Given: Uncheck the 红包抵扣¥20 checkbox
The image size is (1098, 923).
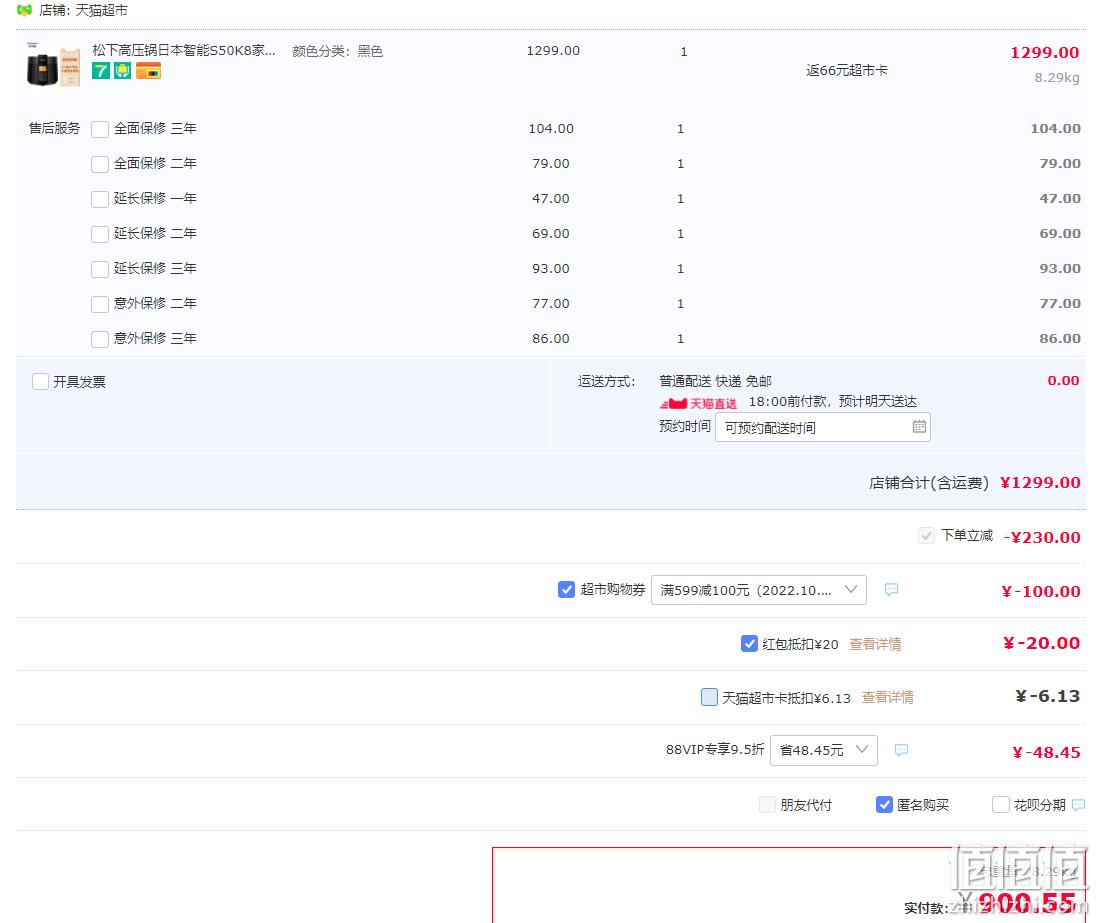Looking at the screenshot, I should pos(749,644).
